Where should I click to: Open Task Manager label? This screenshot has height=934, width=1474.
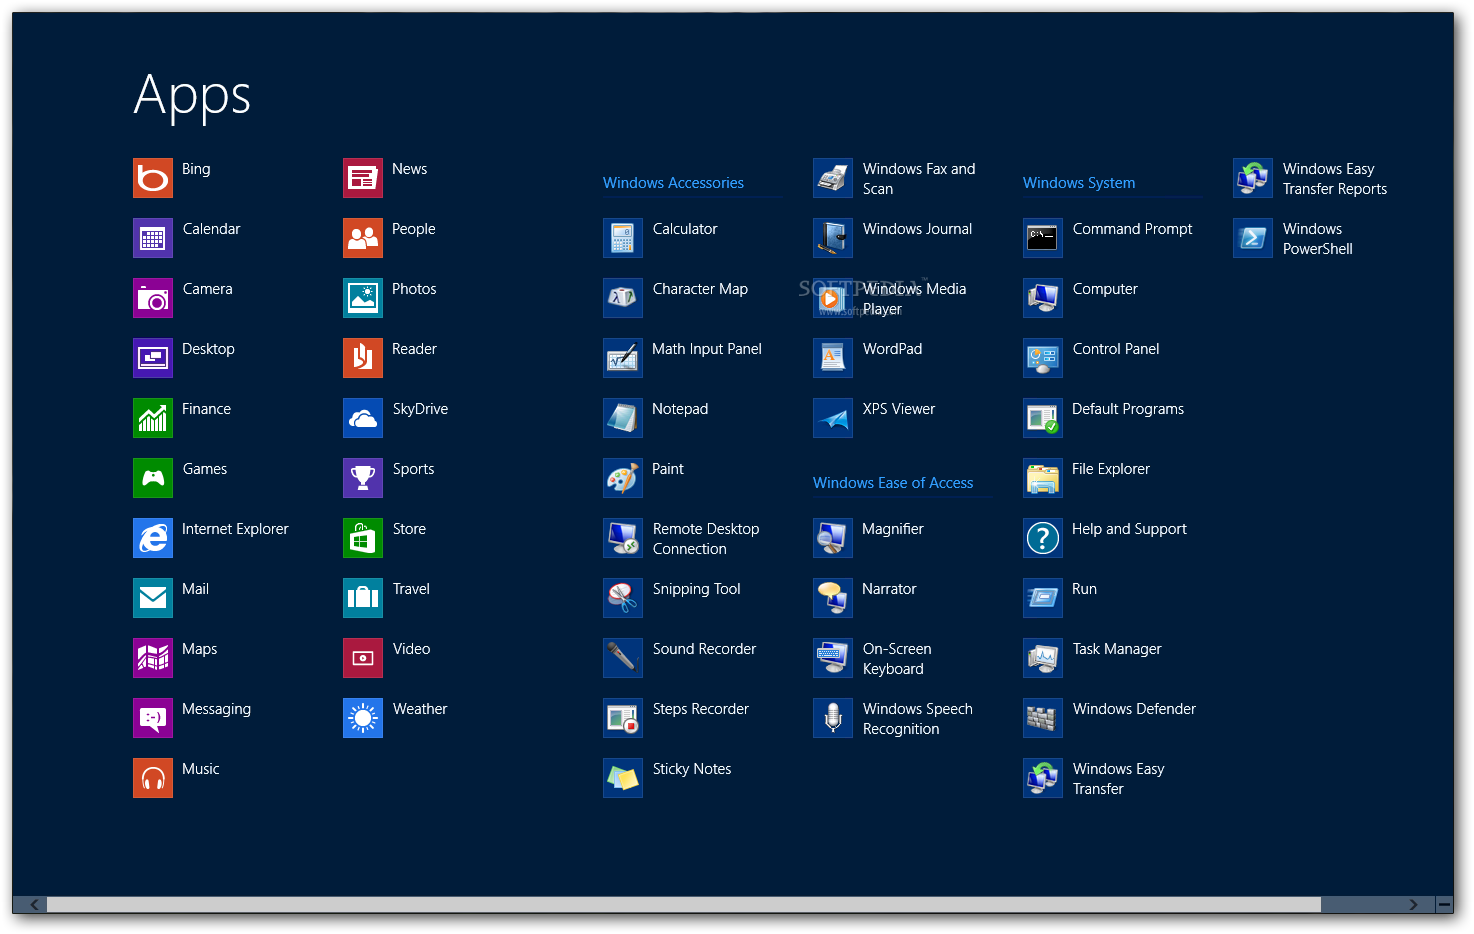click(1117, 649)
